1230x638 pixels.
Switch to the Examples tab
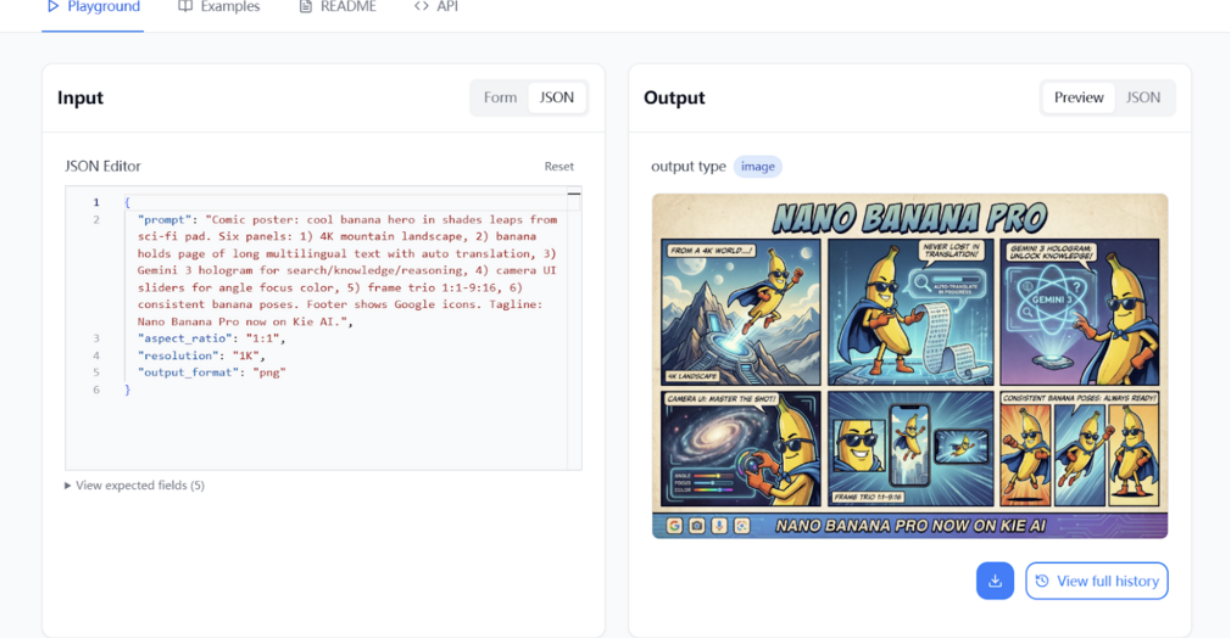[218, 7]
